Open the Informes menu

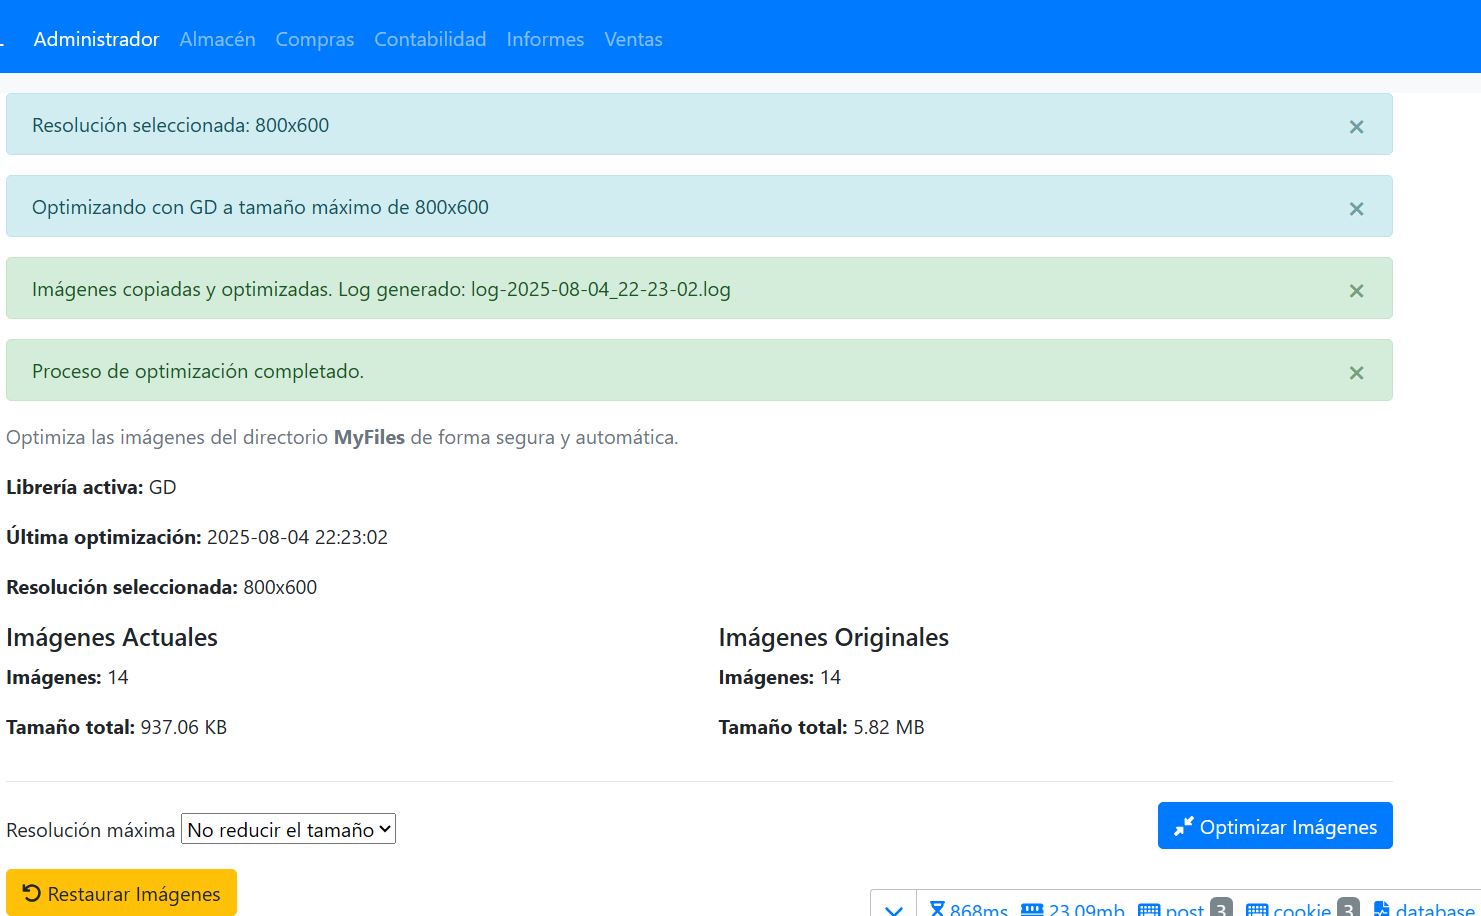tap(545, 39)
